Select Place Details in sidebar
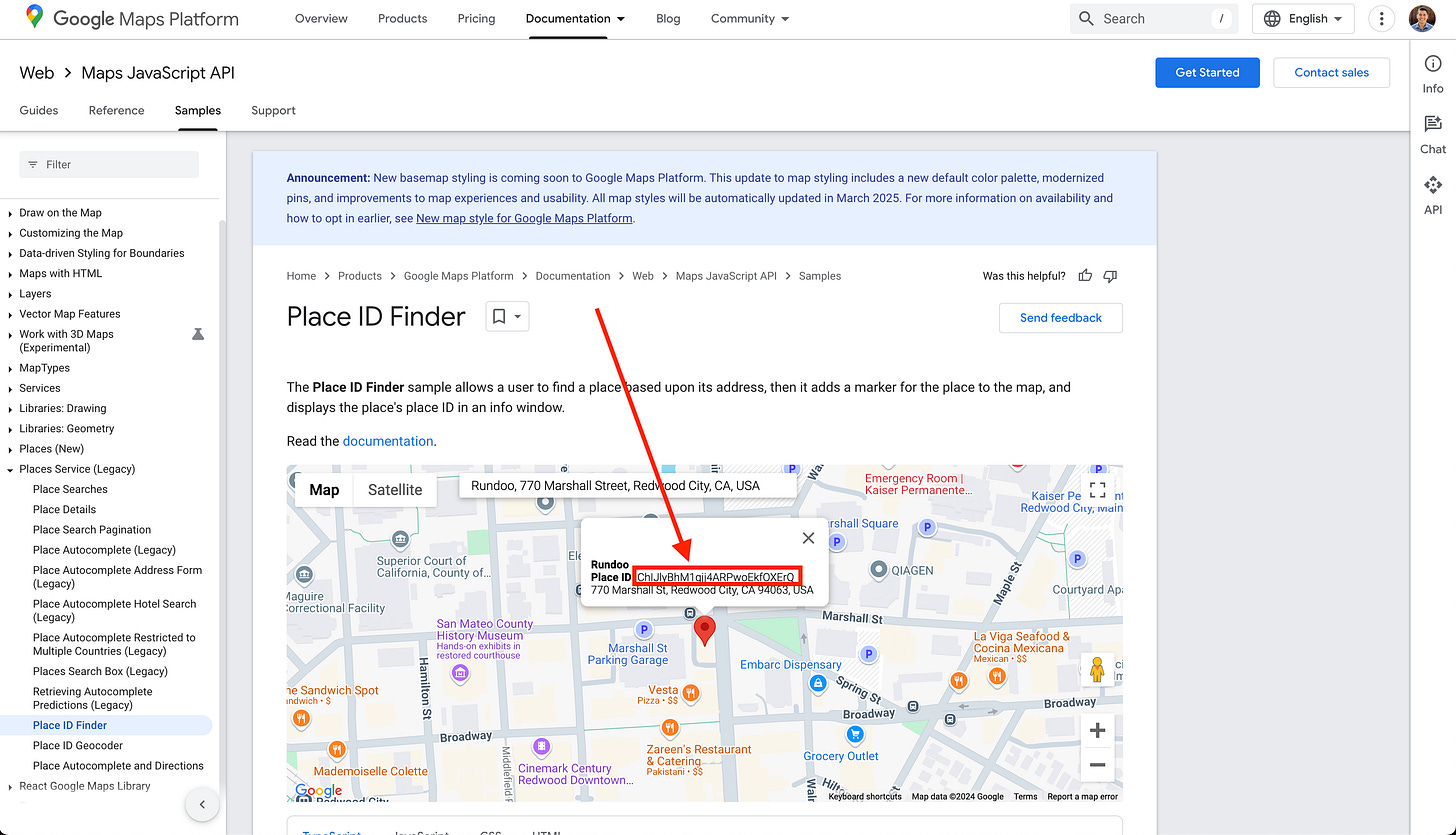Image resolution: width=1456 pixels, height=835 pixels. pos(64,509)
